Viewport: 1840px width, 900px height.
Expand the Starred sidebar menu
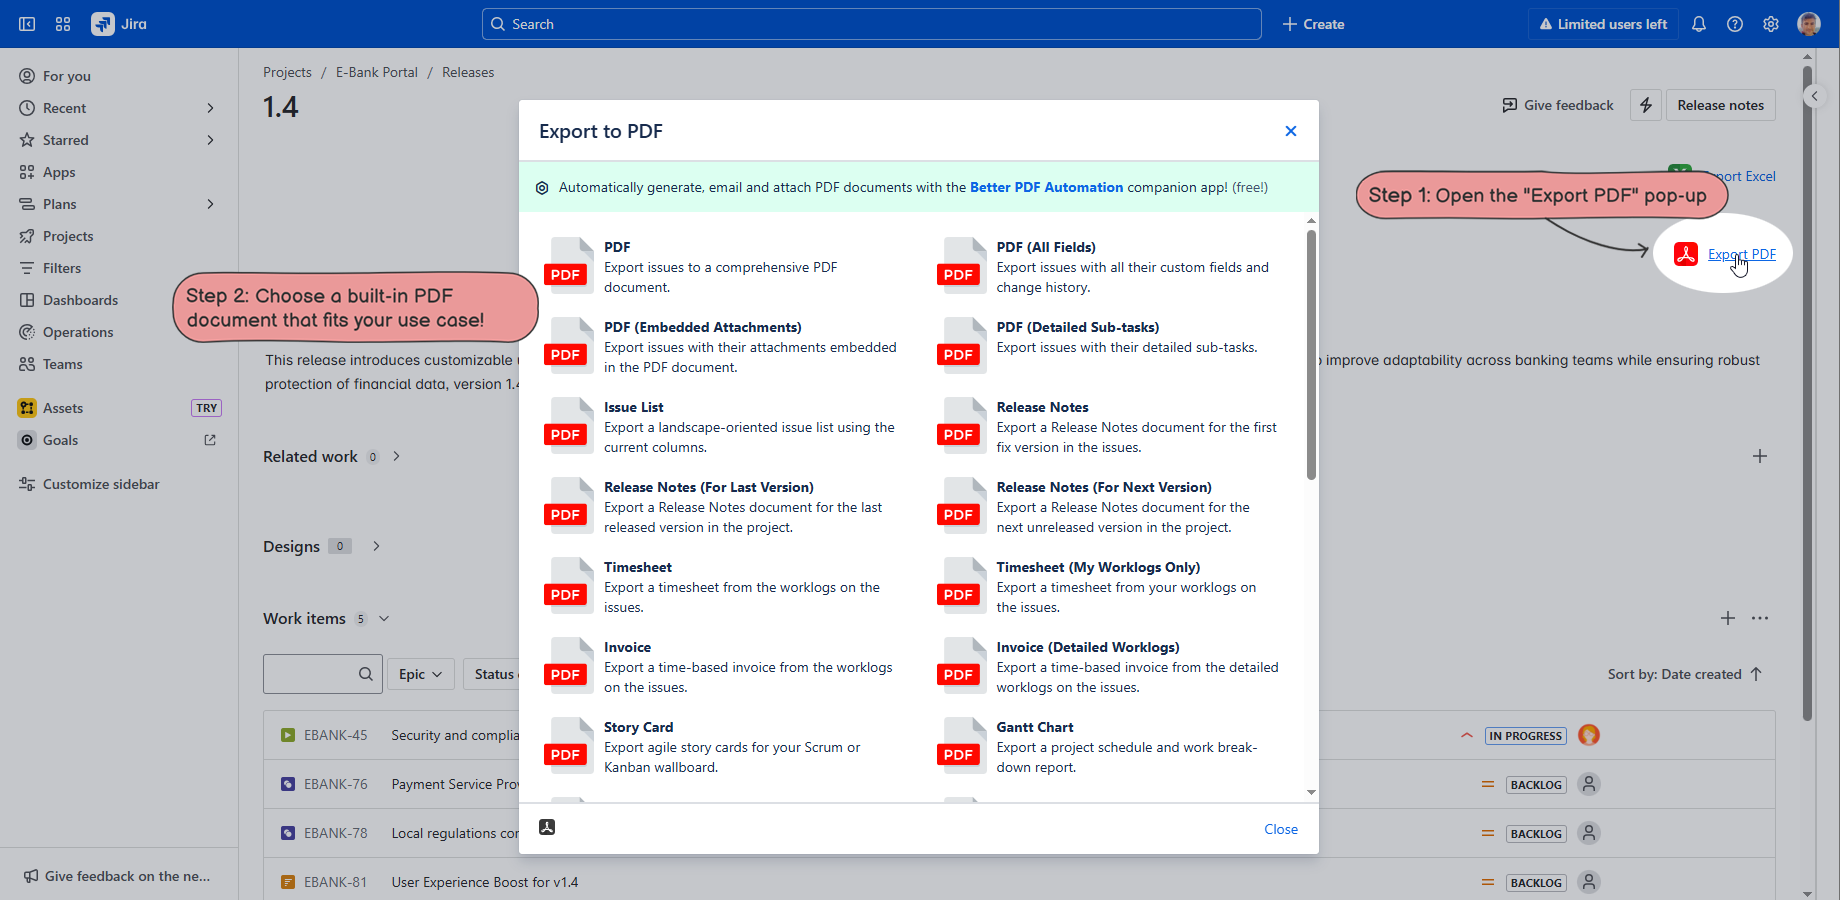tap(210, 140)
